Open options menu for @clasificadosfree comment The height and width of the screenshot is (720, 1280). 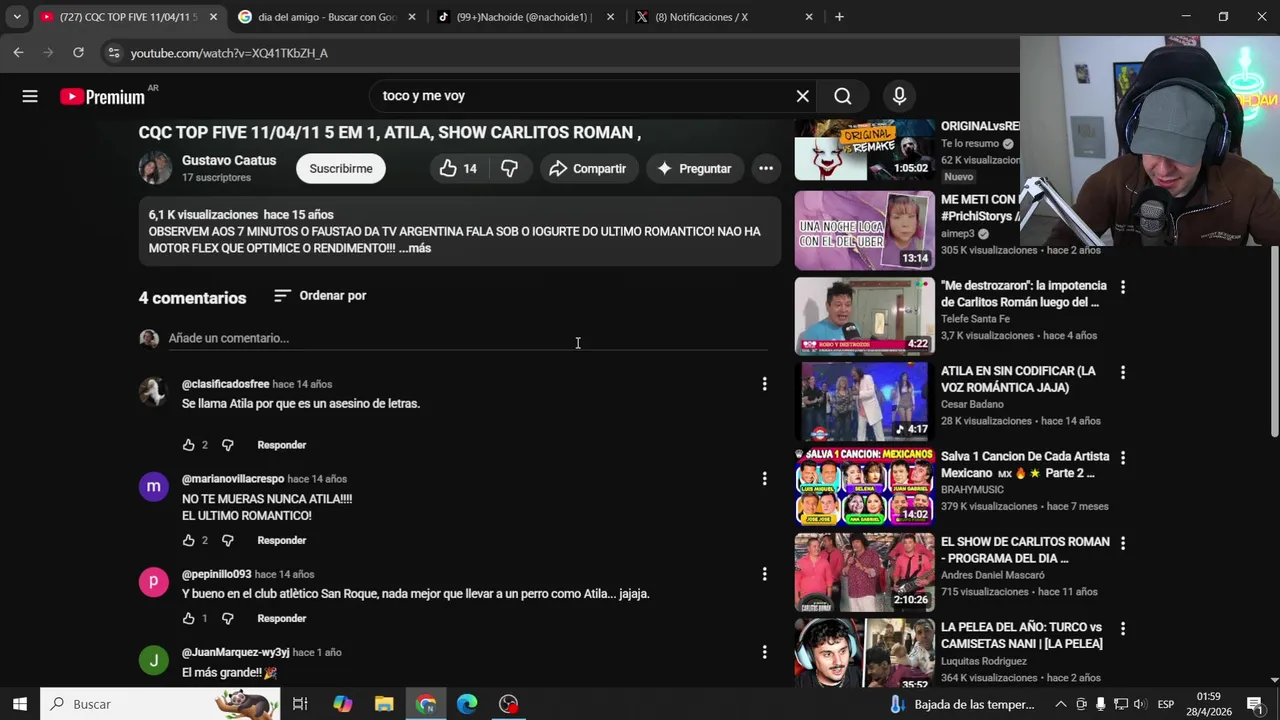[x=764, y=384]
